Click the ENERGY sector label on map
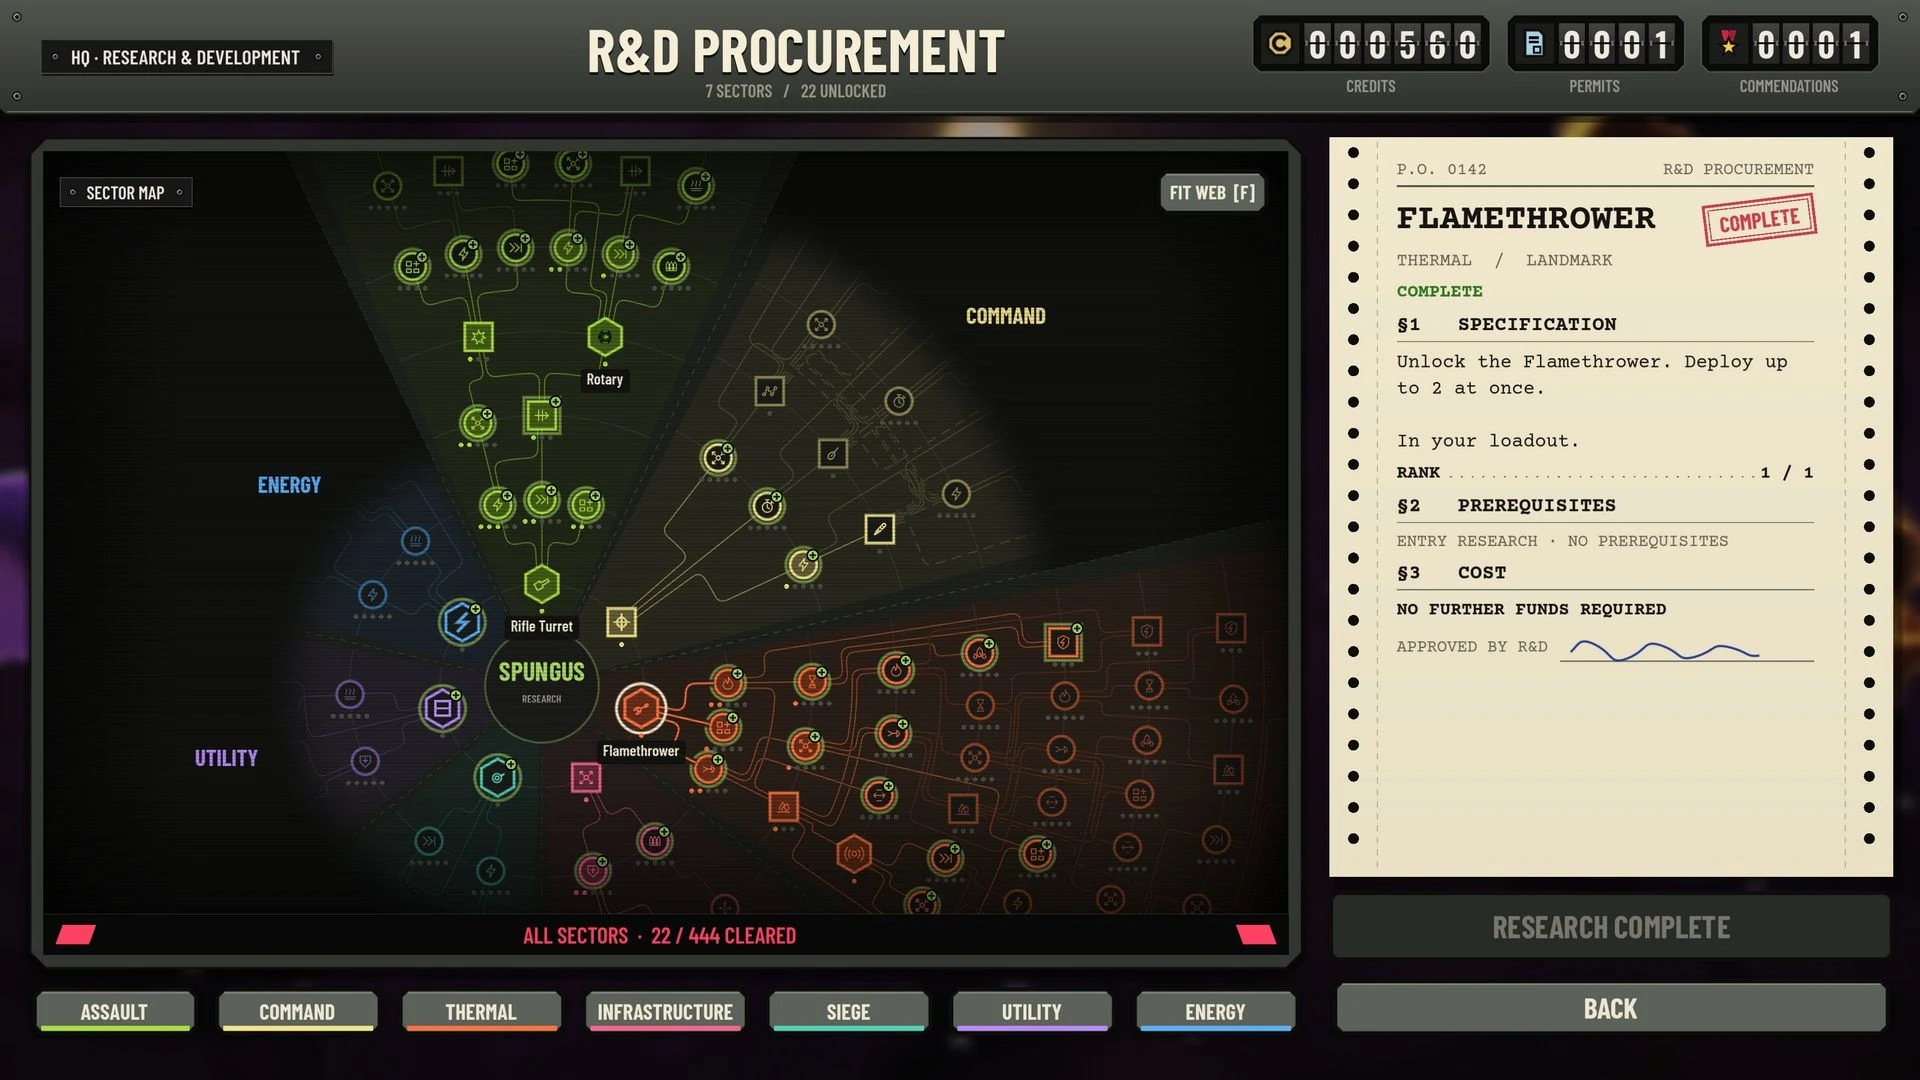 [x=289, y=485]
